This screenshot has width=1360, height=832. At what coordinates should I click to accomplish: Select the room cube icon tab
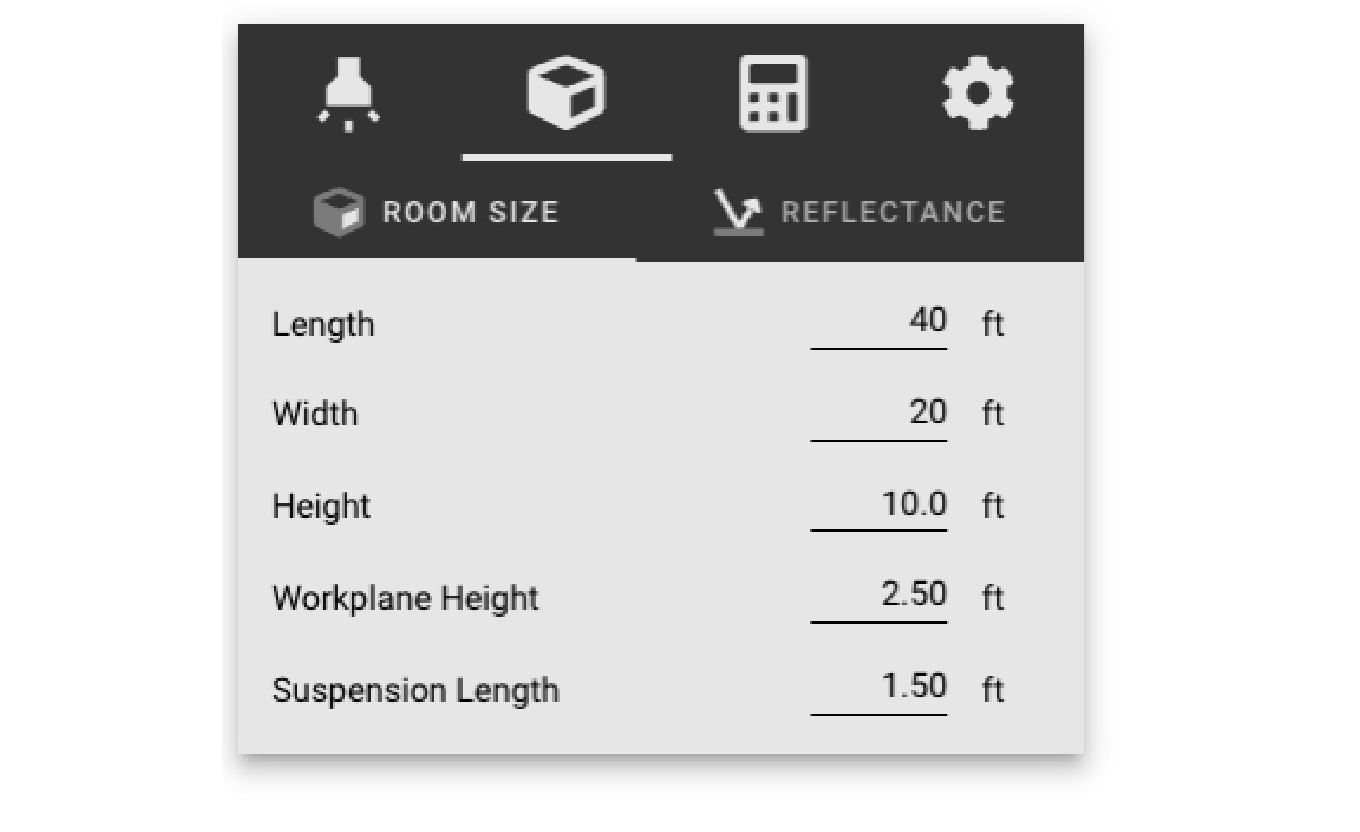coord(566,93)
